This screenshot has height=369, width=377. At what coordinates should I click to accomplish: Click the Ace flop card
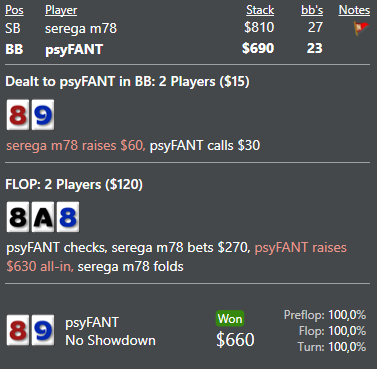coord(43,217)
